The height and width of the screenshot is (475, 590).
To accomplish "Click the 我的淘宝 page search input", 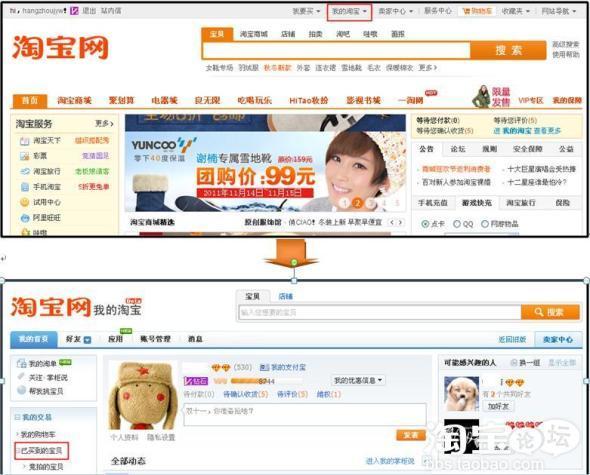I will (x=379, y=312).
